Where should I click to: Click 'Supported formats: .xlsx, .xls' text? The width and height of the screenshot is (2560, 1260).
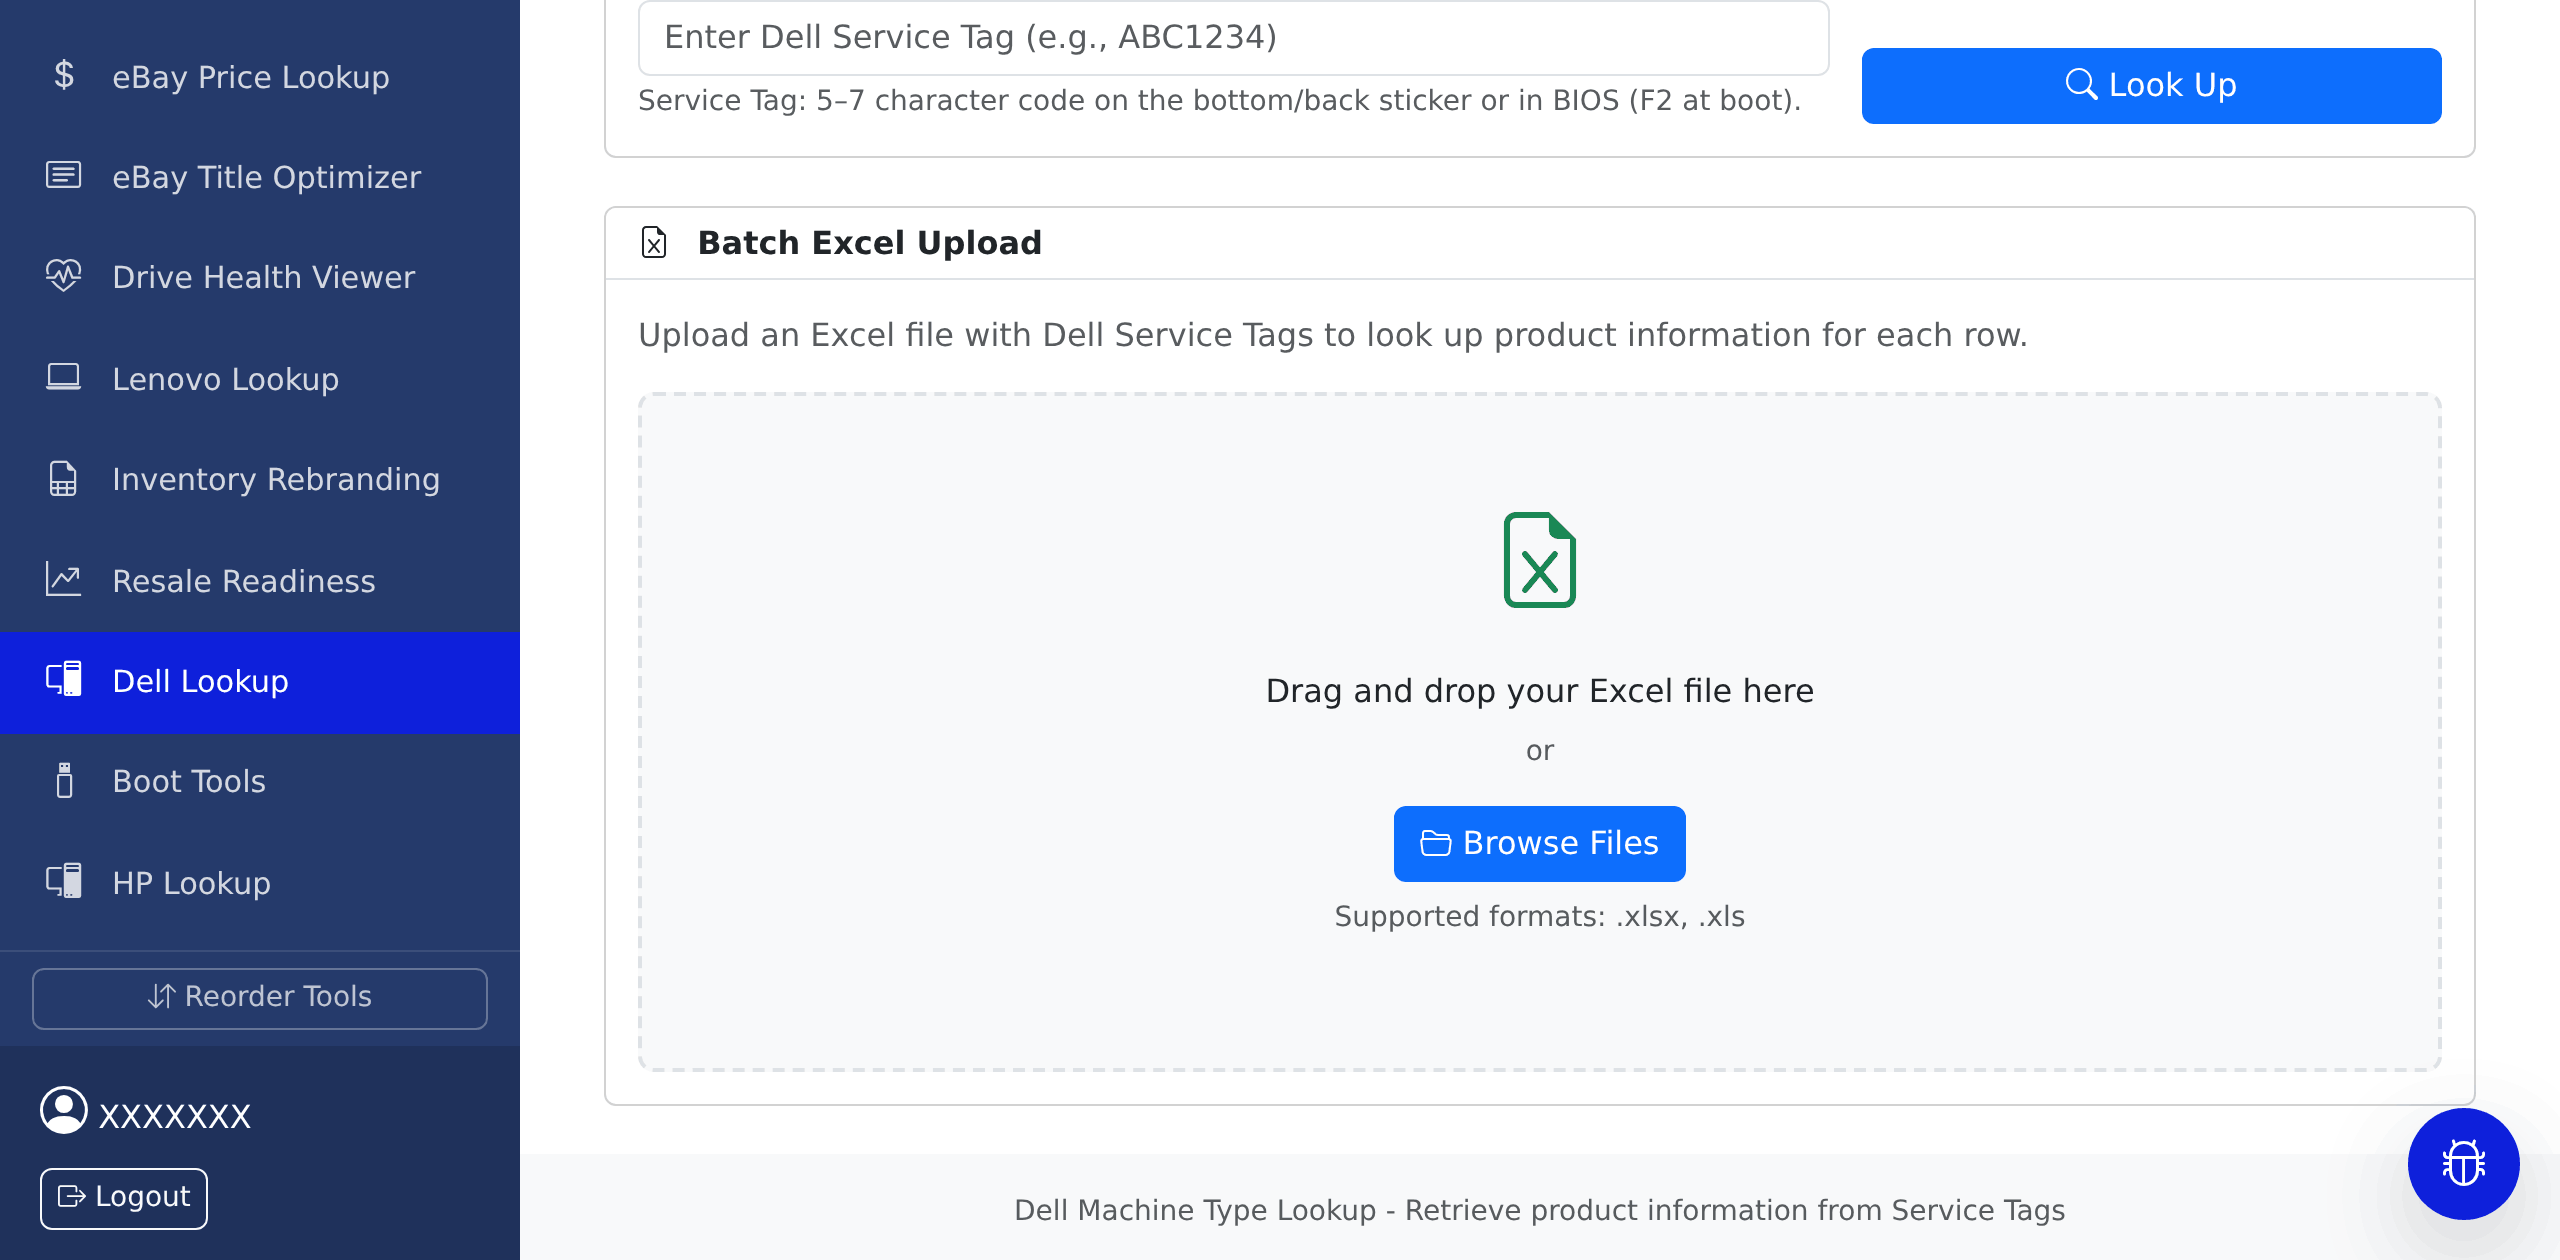click(1539, 917)
